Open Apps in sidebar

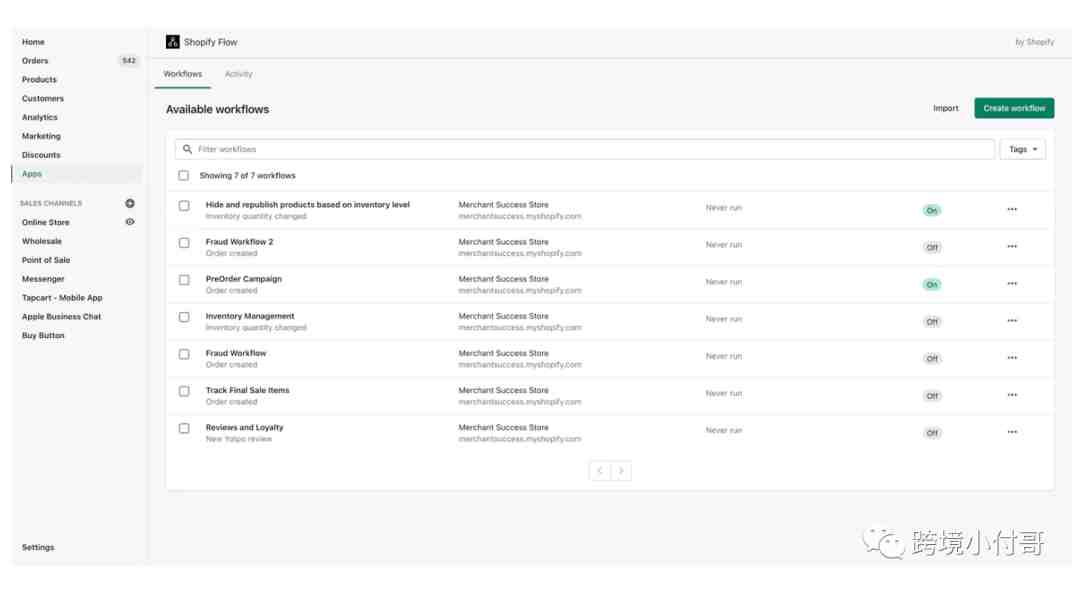coord(32,174)
